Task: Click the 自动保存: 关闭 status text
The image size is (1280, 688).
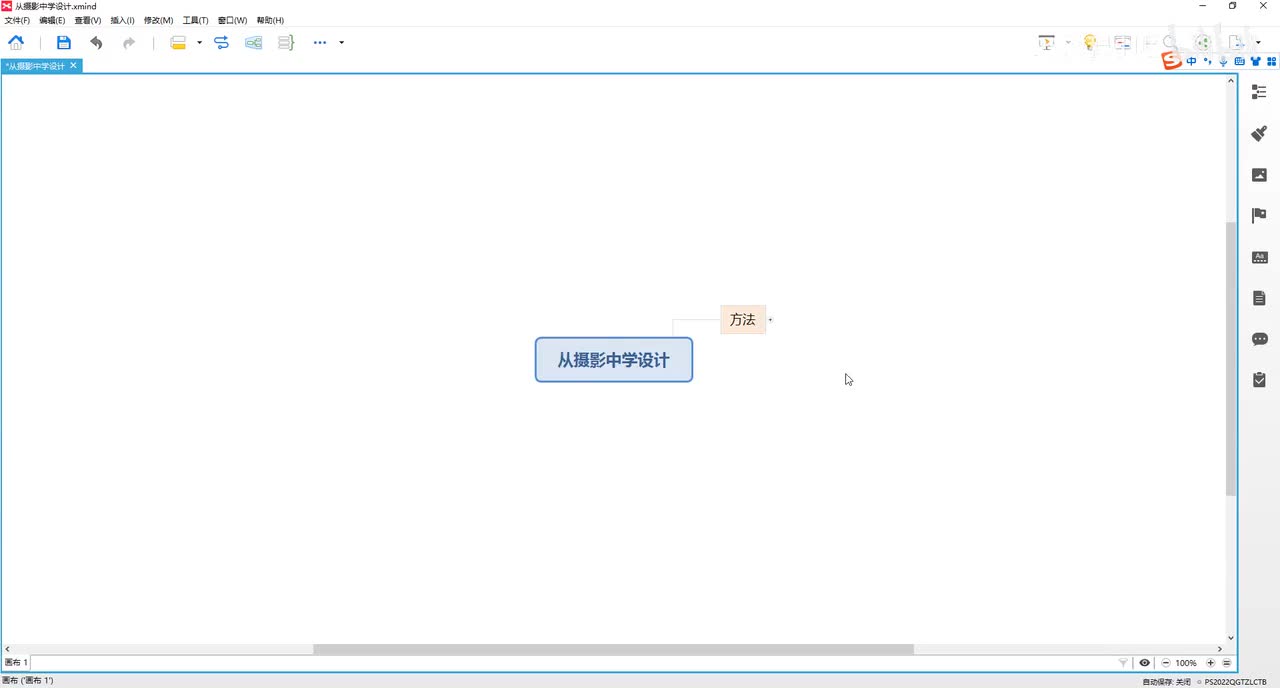Action: click(1166, 681)
